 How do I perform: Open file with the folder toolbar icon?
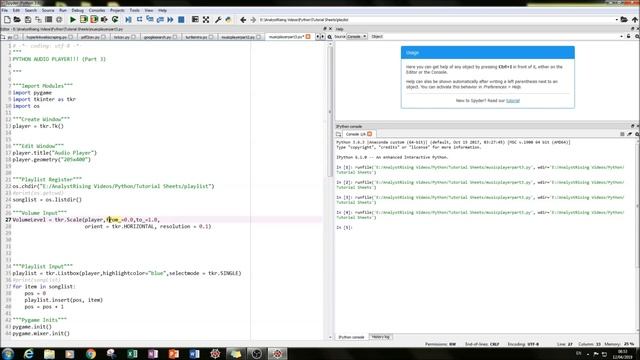[17, 20]
